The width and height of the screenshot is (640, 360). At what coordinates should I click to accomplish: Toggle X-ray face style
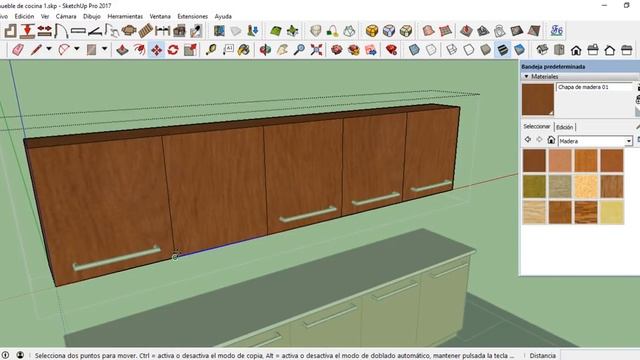click(414, 50)
